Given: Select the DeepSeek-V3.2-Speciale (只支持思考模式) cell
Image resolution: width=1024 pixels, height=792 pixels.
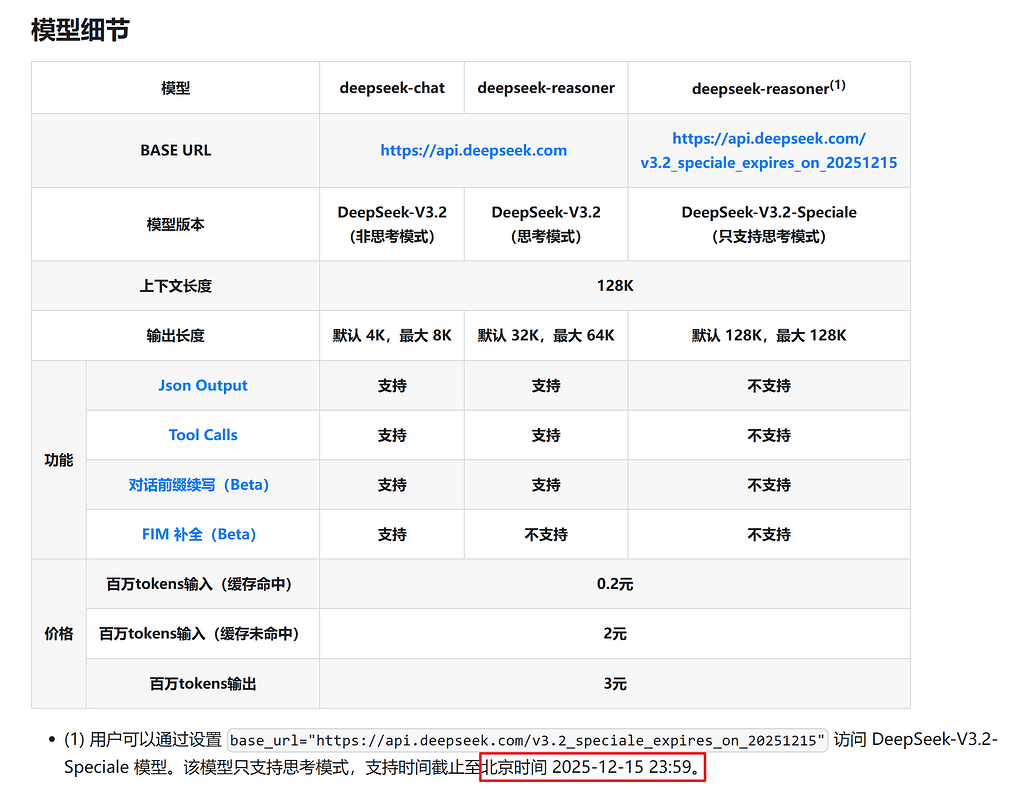Looking at the screenshot, I should [769, 224].
